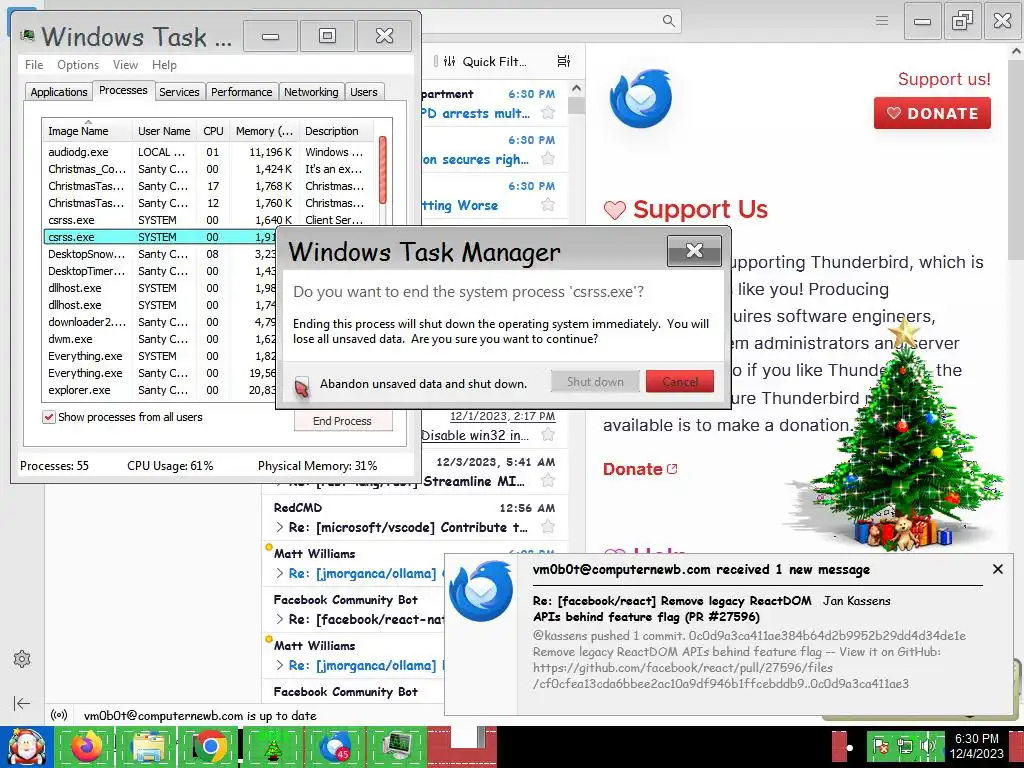Sort processes by User Name column
1024x768 pixels.
[164, 131]
